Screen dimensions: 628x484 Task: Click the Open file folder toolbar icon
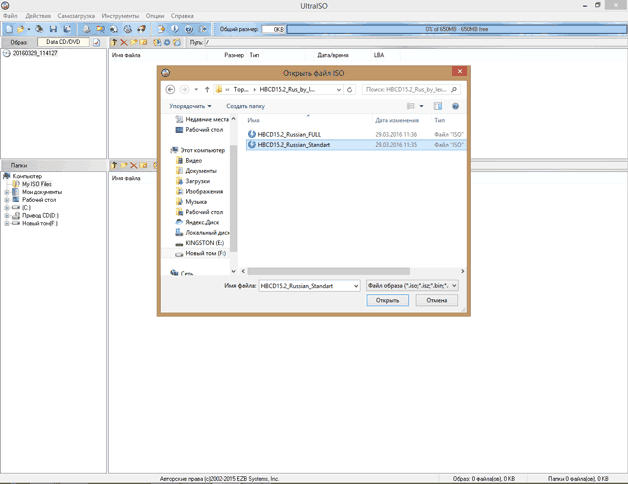point(20,29)
